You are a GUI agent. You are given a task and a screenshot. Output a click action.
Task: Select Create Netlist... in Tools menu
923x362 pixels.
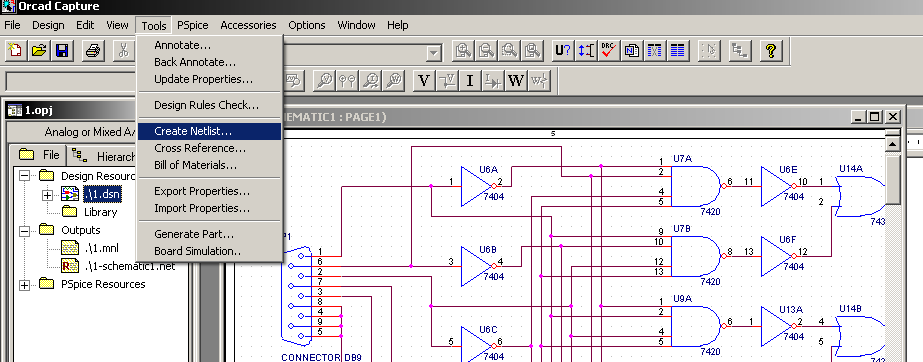(209, 131)
